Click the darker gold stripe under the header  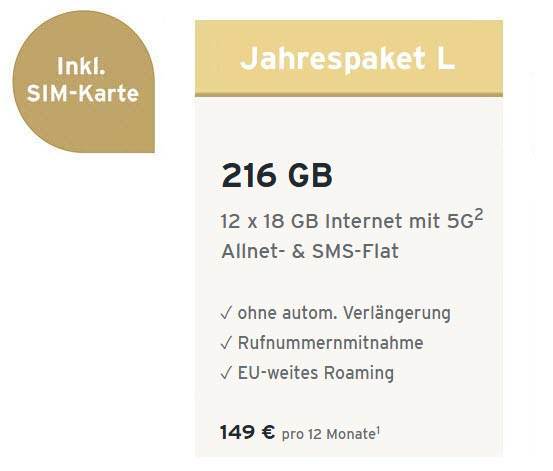349,95
